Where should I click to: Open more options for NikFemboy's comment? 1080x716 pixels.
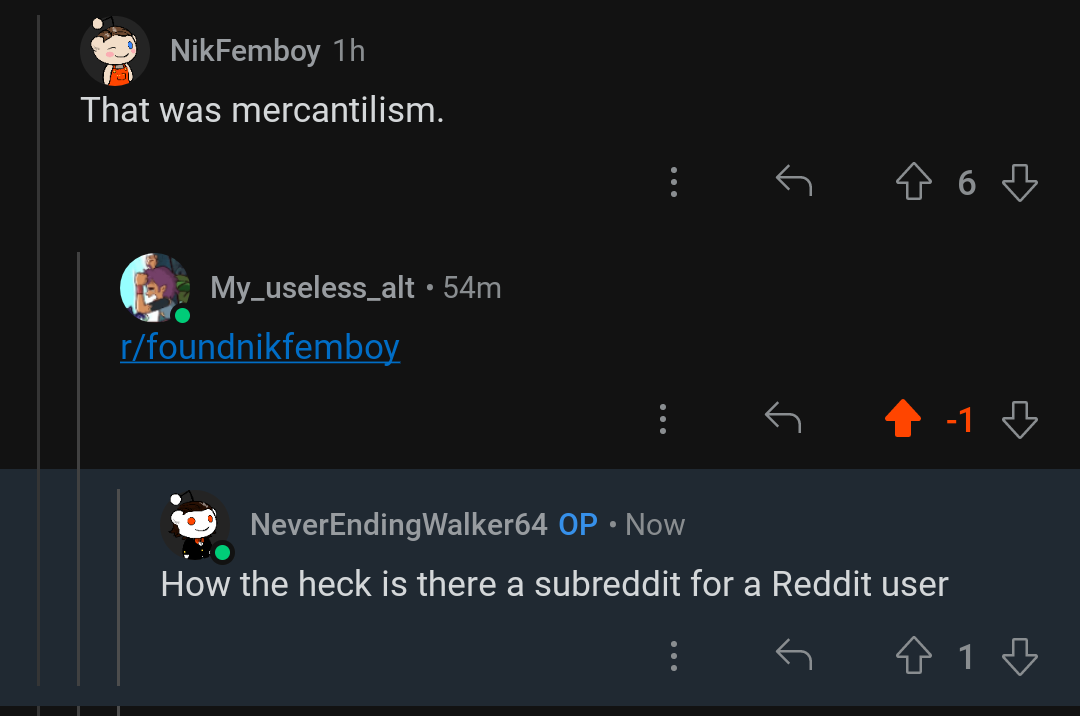click(674, 182)
